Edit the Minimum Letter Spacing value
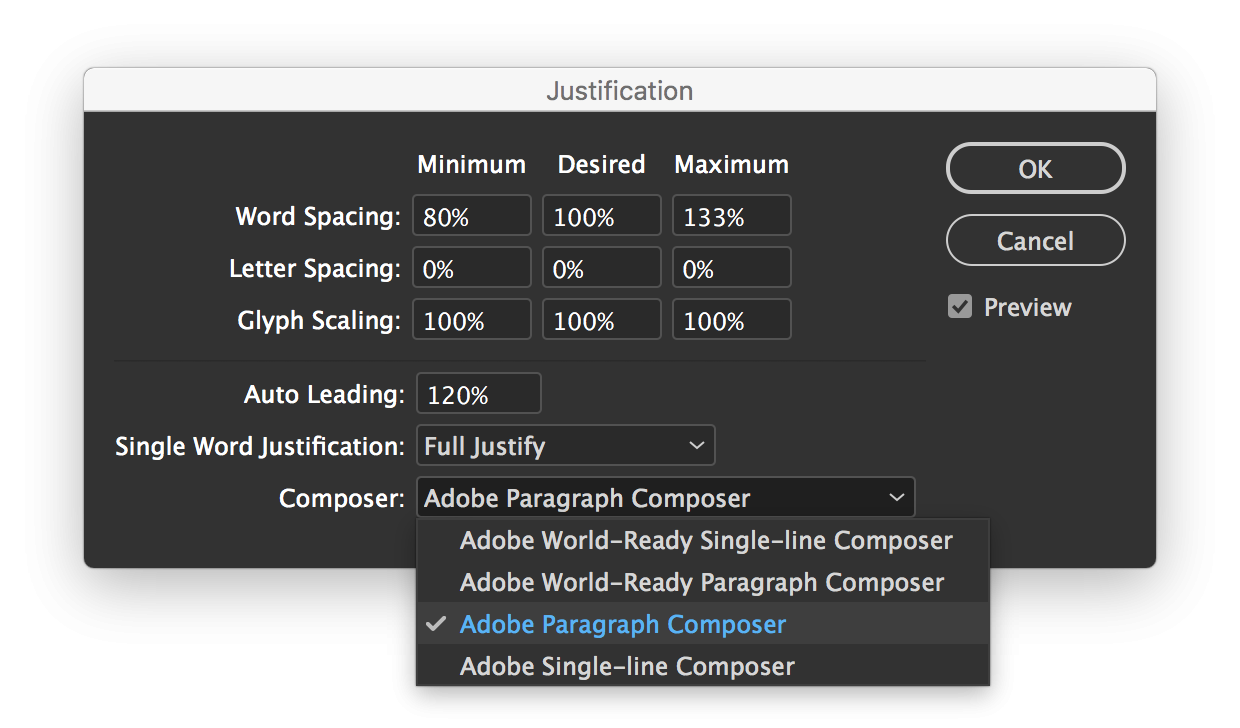The width and height of the screenshot is (1240, 728). click(x=471, y=267)
